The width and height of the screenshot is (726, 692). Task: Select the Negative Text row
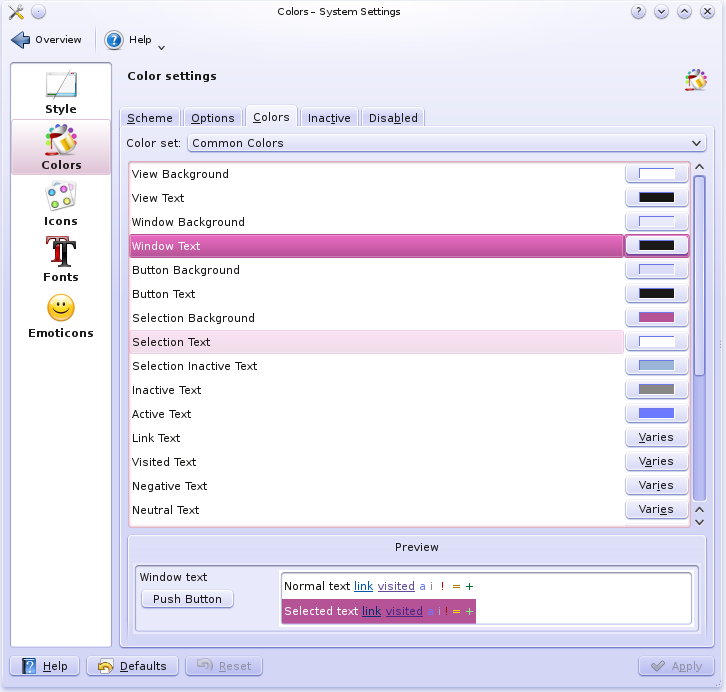click(376, 486)
